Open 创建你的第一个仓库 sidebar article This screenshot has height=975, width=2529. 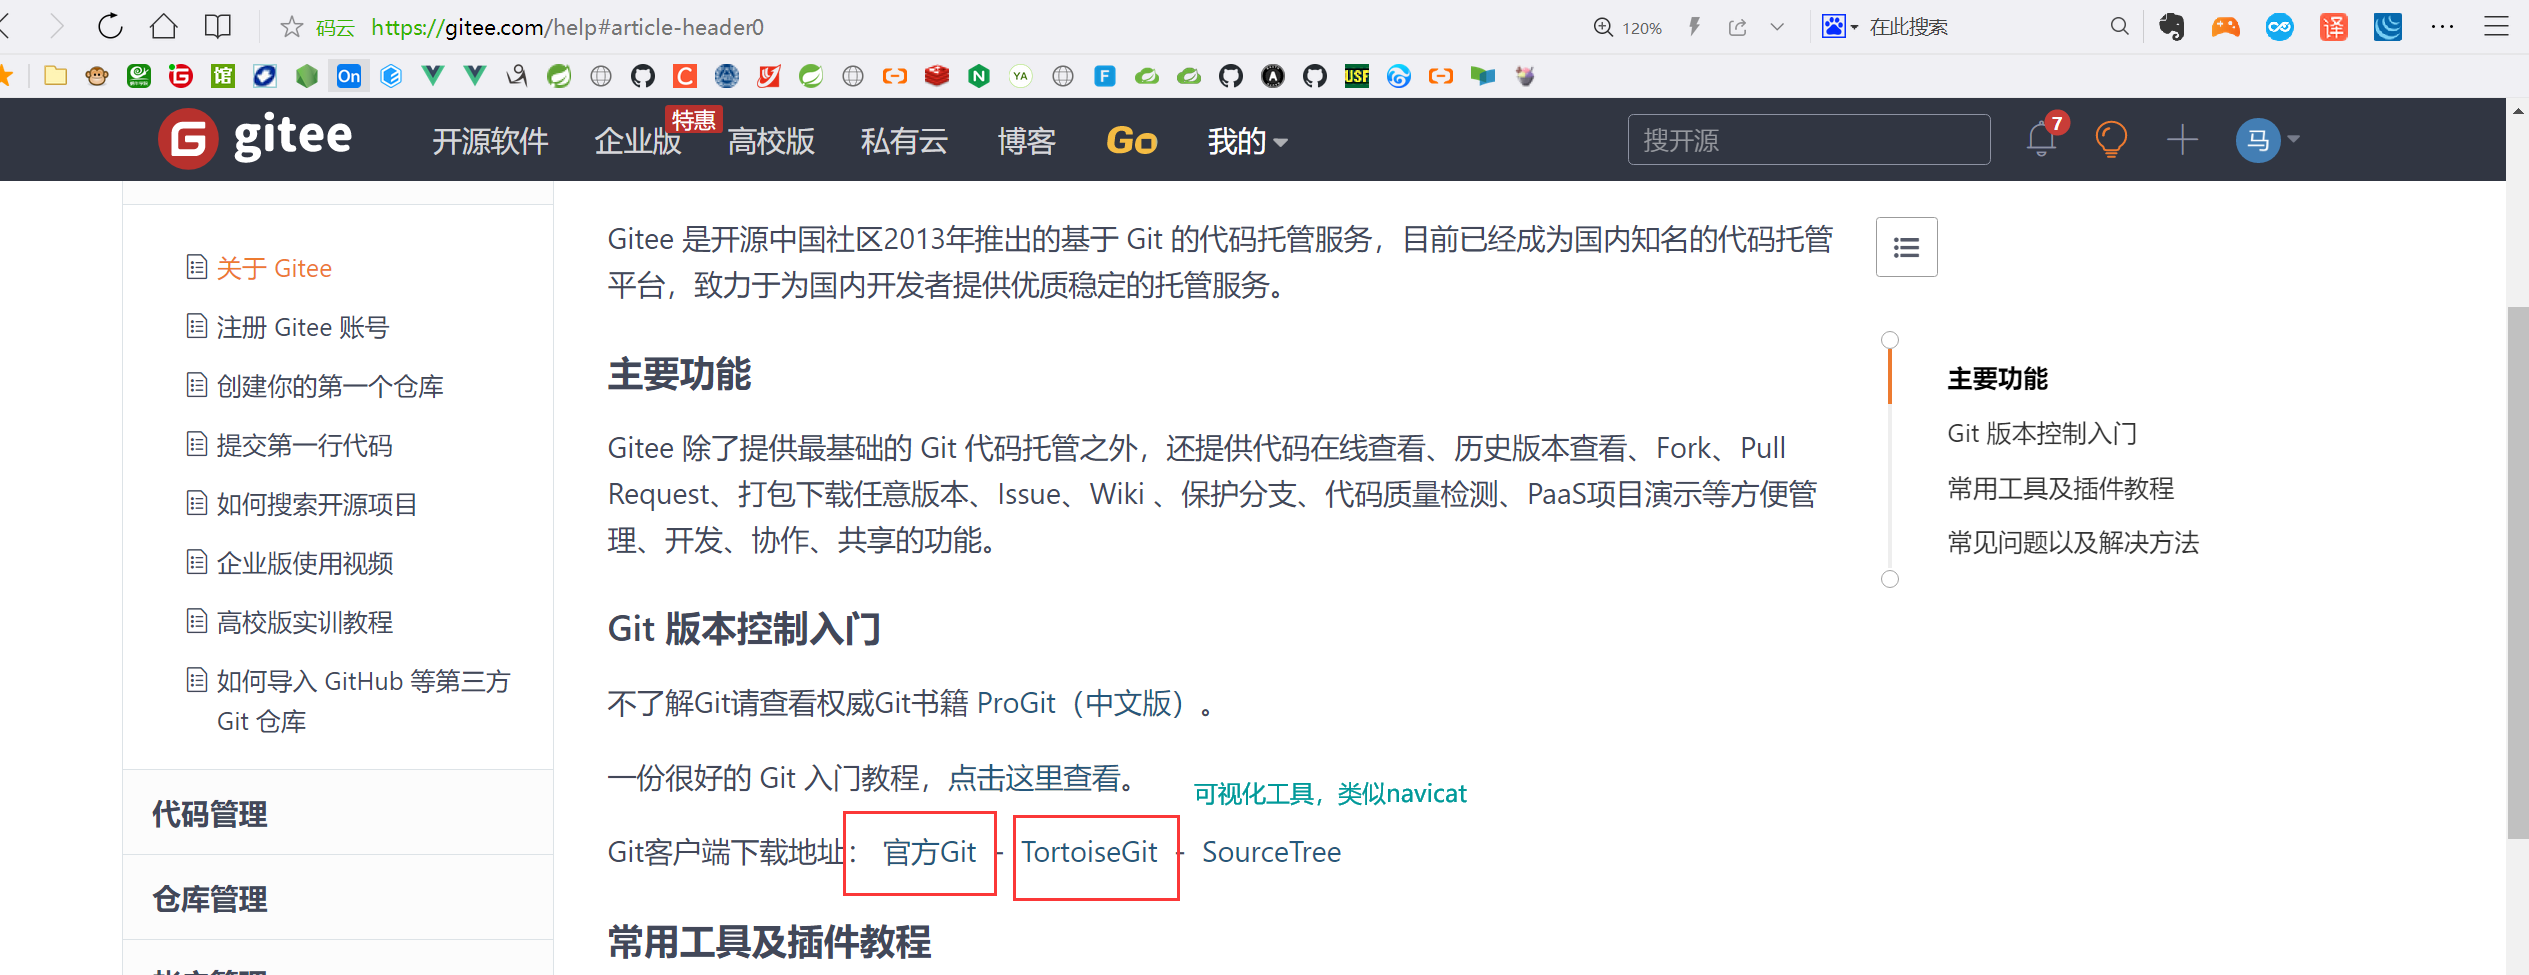pyautogui.click(x=330, y=386)
